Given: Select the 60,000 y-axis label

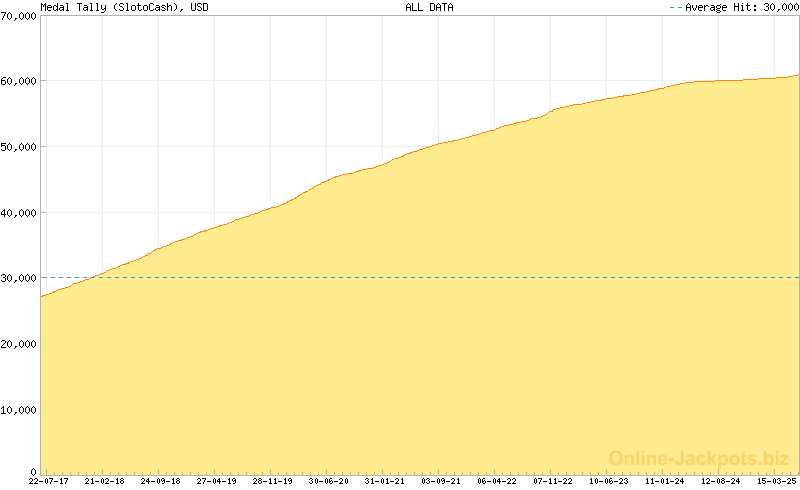Looking at the screenshot, I should (x=18, y=81).
